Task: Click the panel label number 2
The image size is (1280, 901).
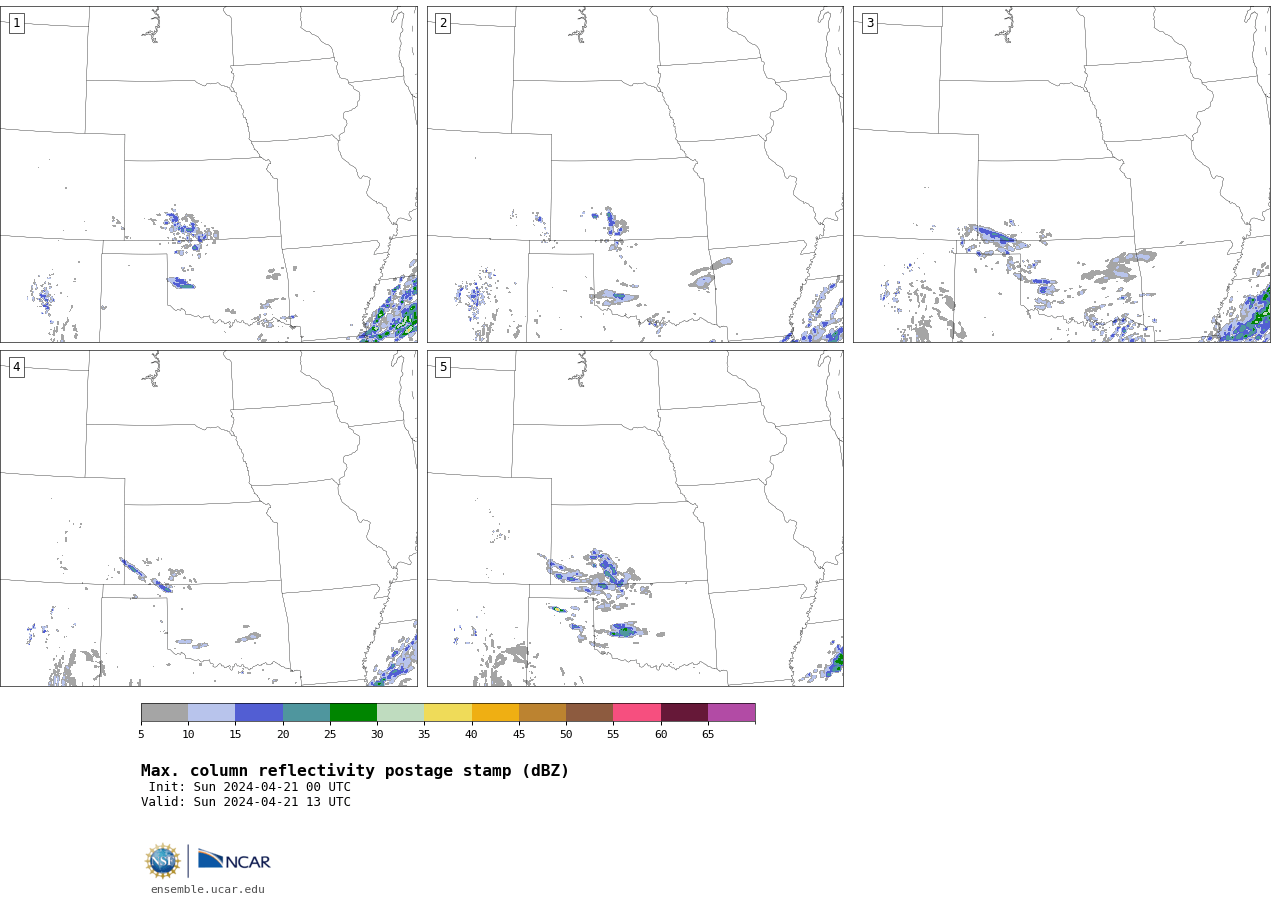Action: pyautogui.click(x=443, y=23)
